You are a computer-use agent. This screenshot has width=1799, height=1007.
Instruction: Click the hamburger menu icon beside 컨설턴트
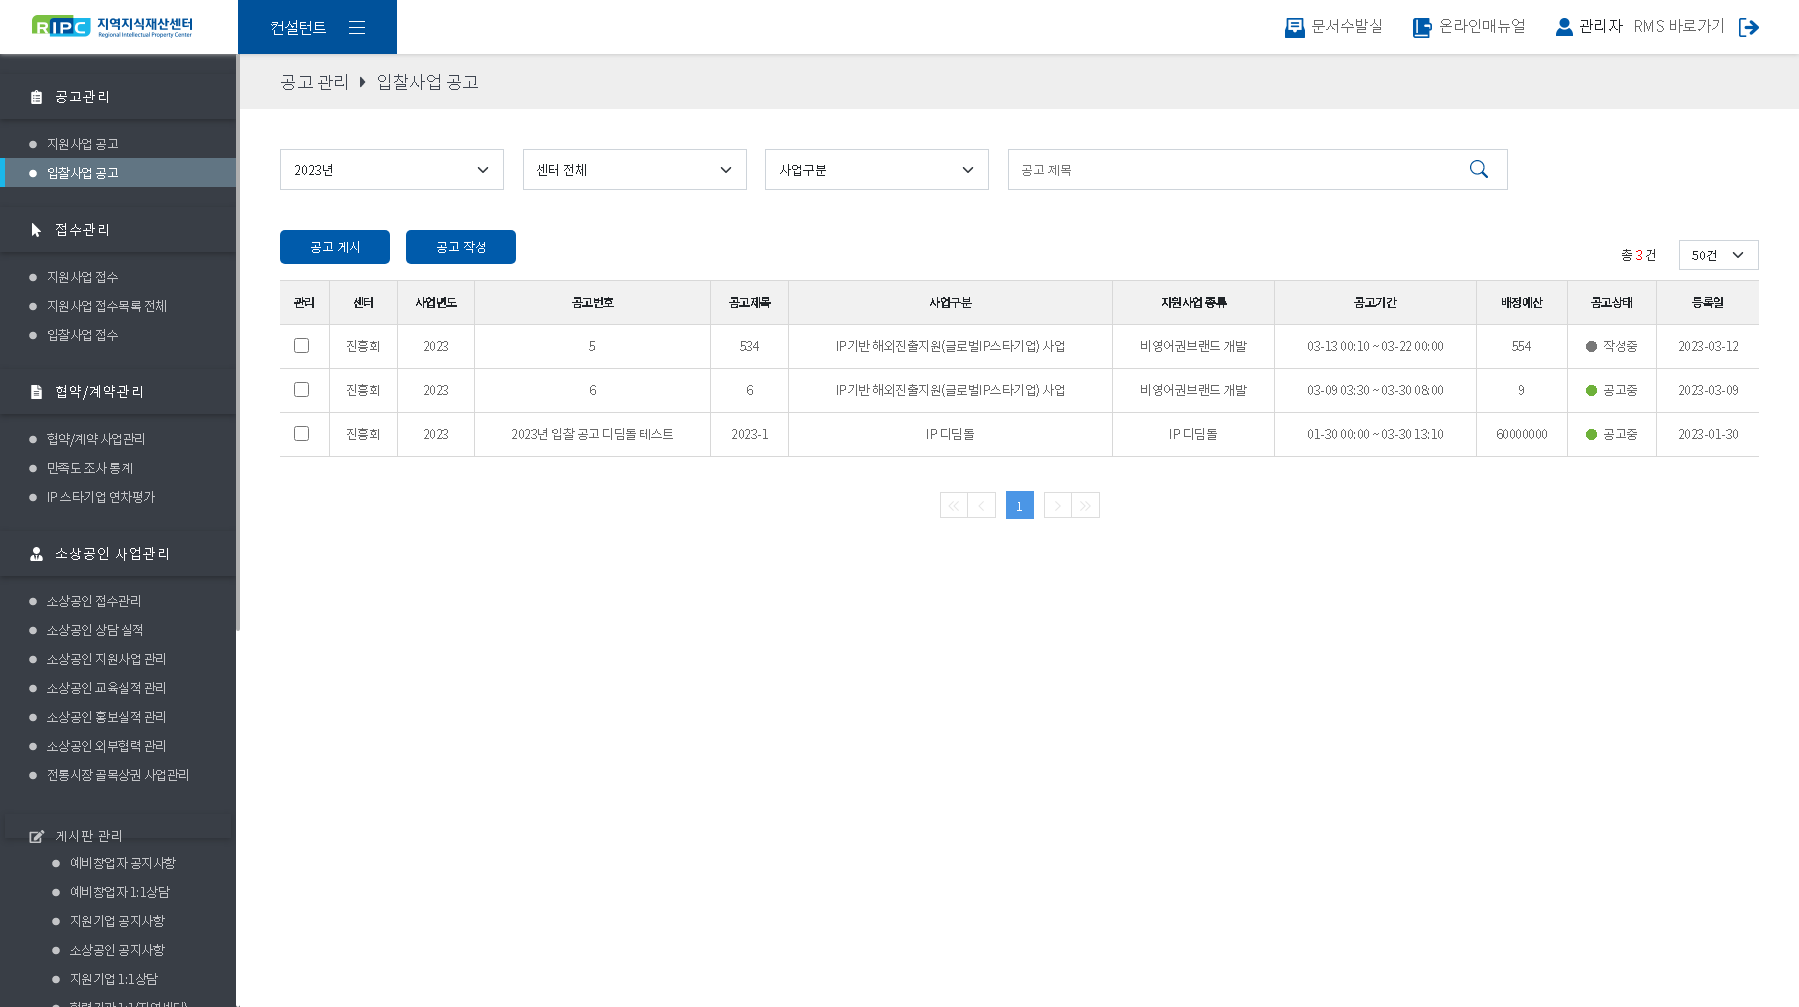point(357,28)
